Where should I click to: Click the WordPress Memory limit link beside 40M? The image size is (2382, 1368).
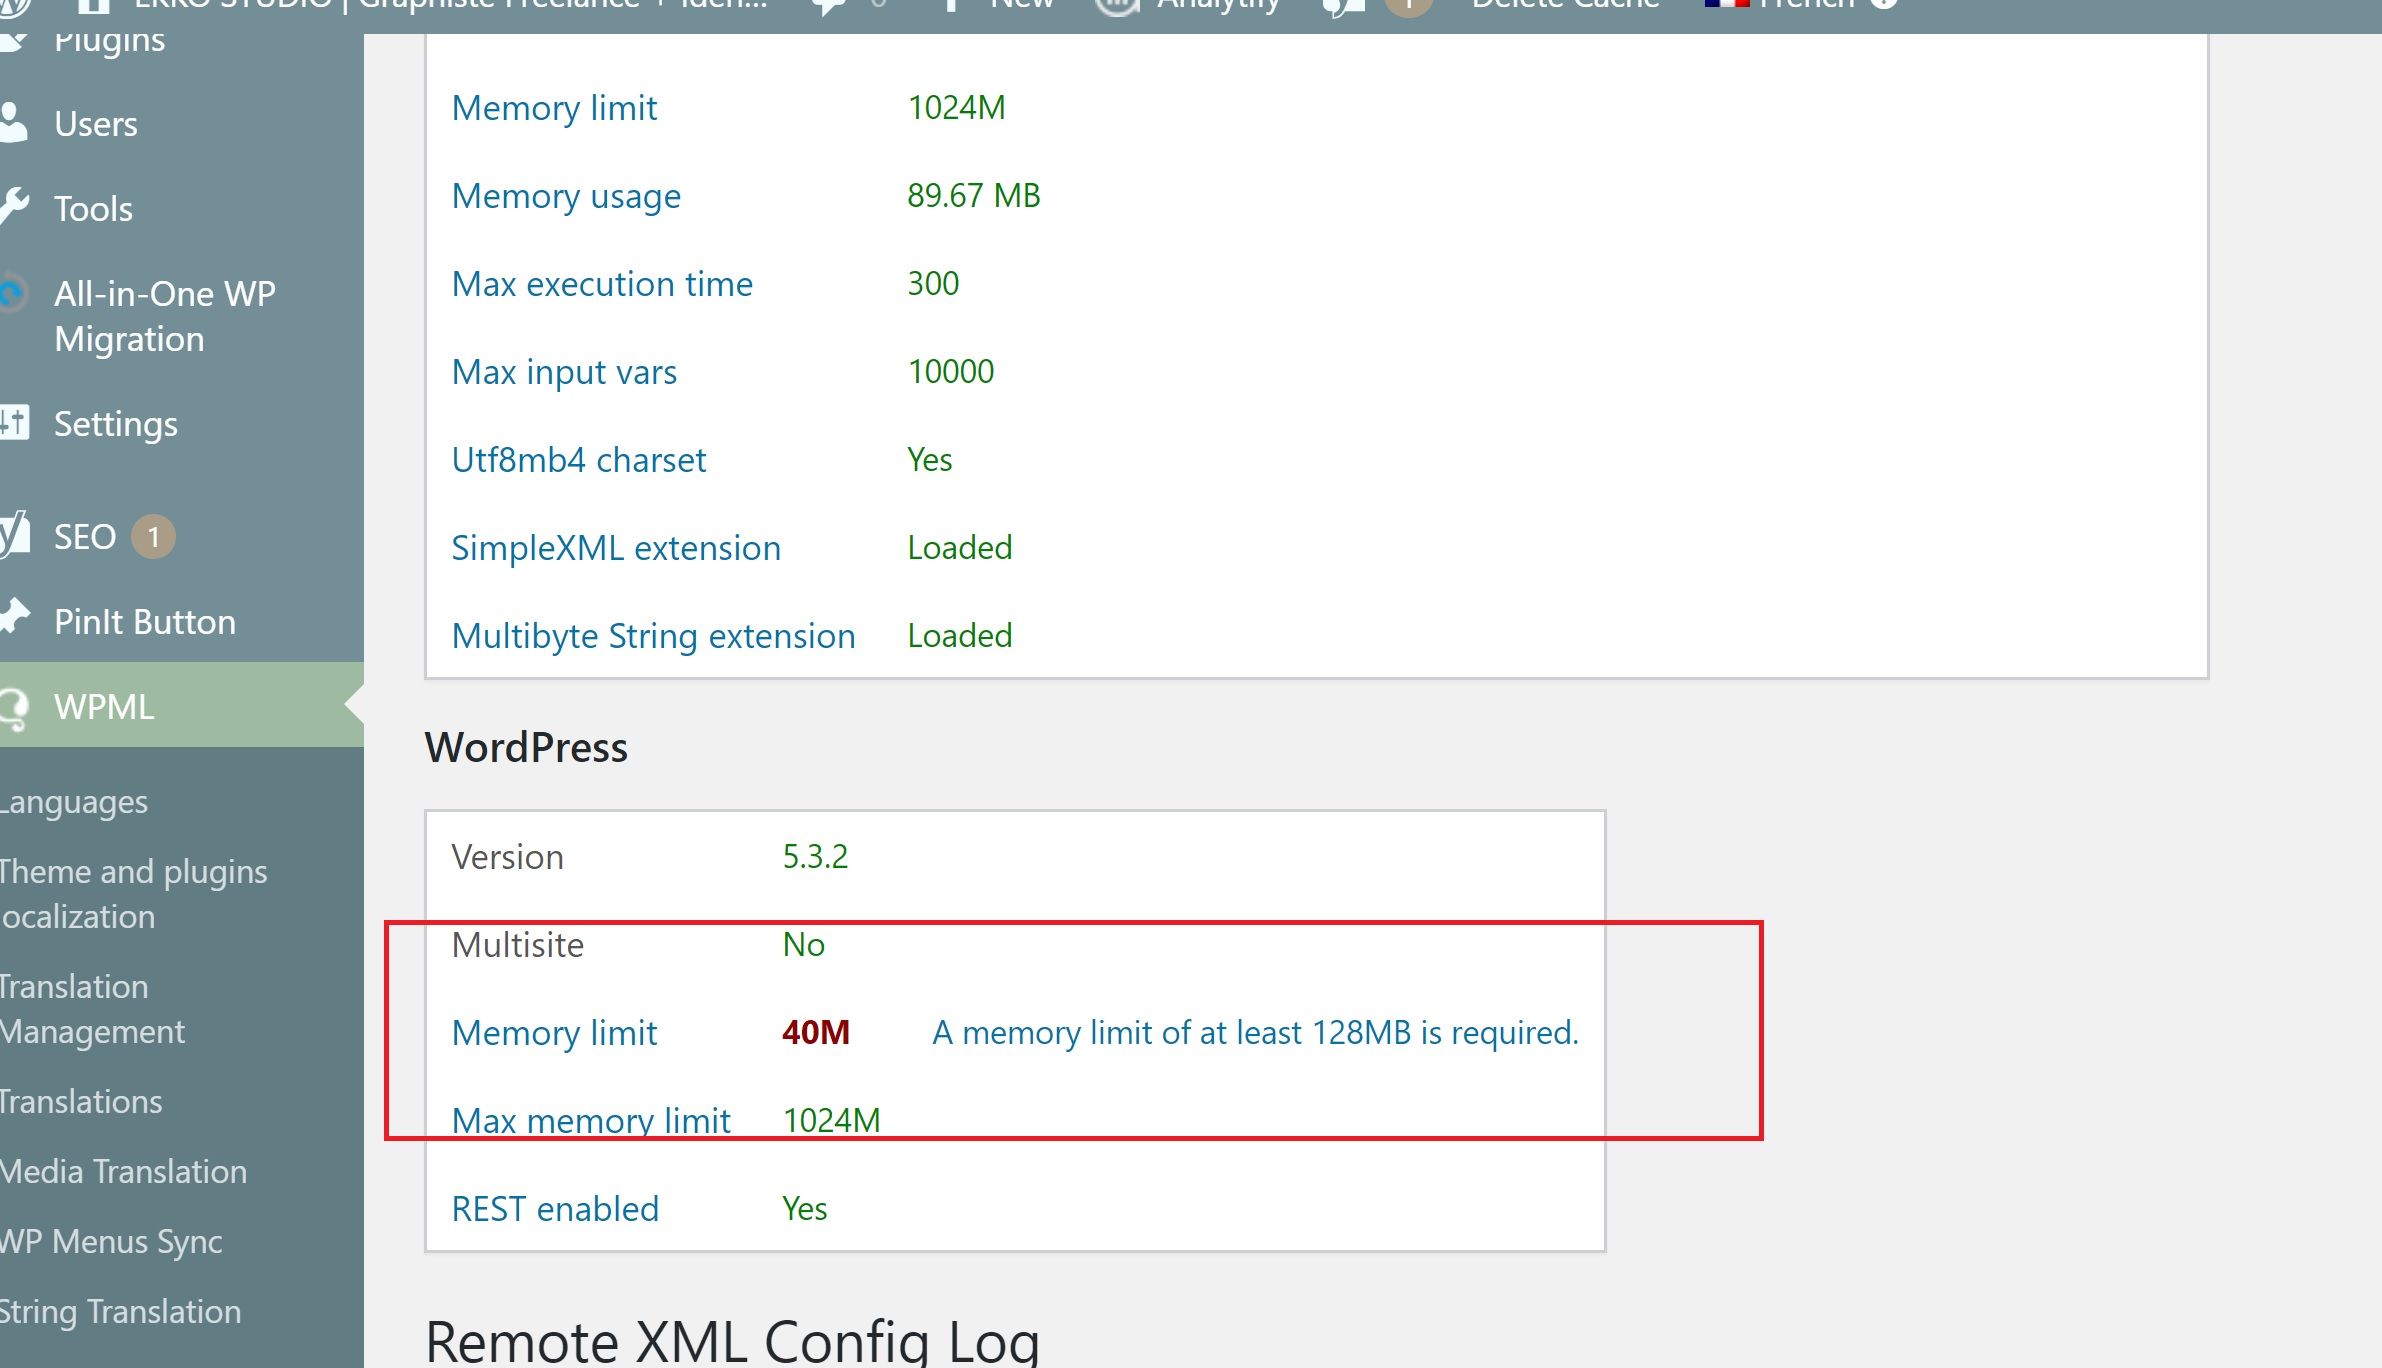(554, 1033)
